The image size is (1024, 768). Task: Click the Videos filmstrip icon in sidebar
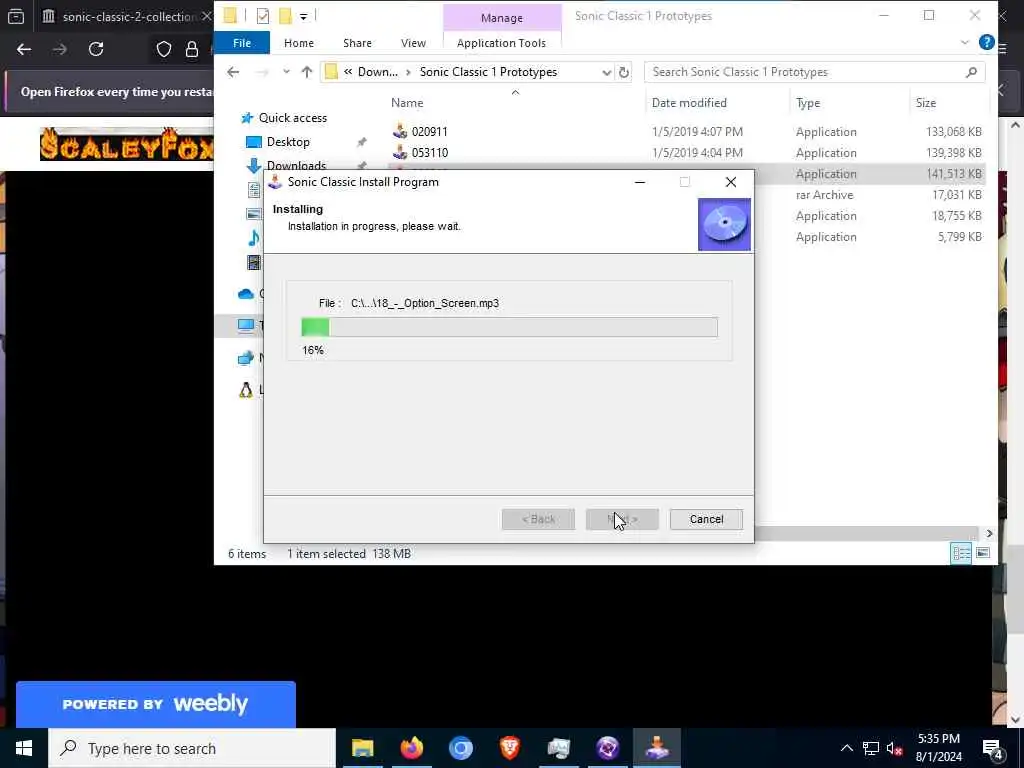click(254, 262)
